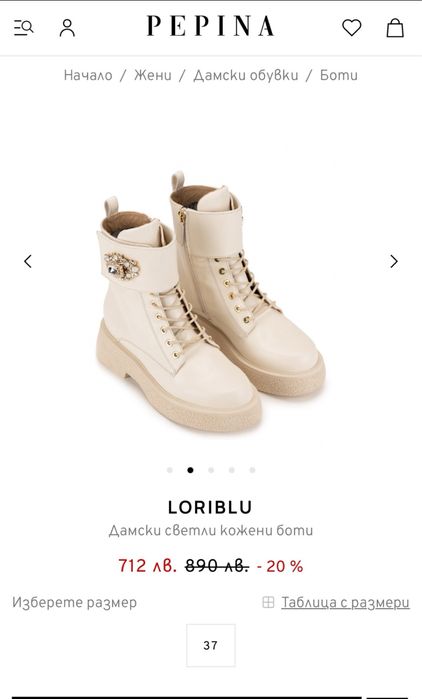
Task: Select size 37
Action: click(211, 645)
